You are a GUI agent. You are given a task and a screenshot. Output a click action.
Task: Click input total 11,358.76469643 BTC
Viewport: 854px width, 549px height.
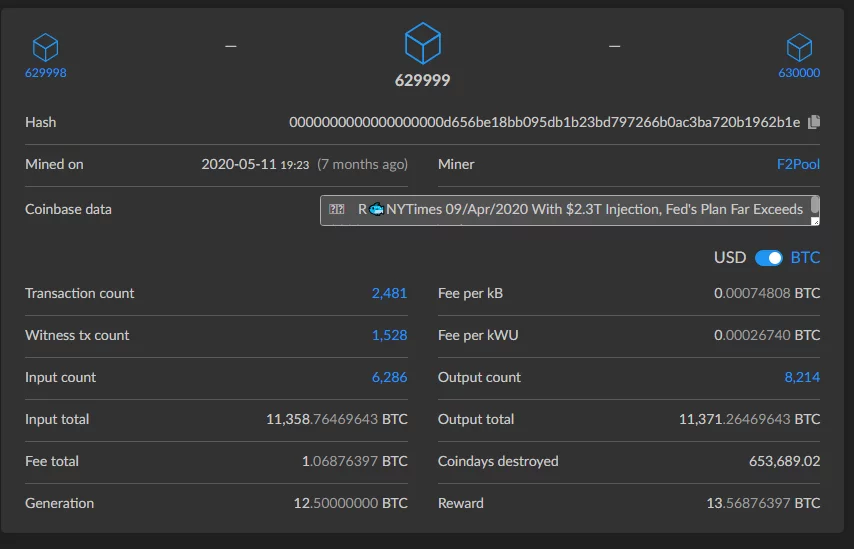click(337, 419)
